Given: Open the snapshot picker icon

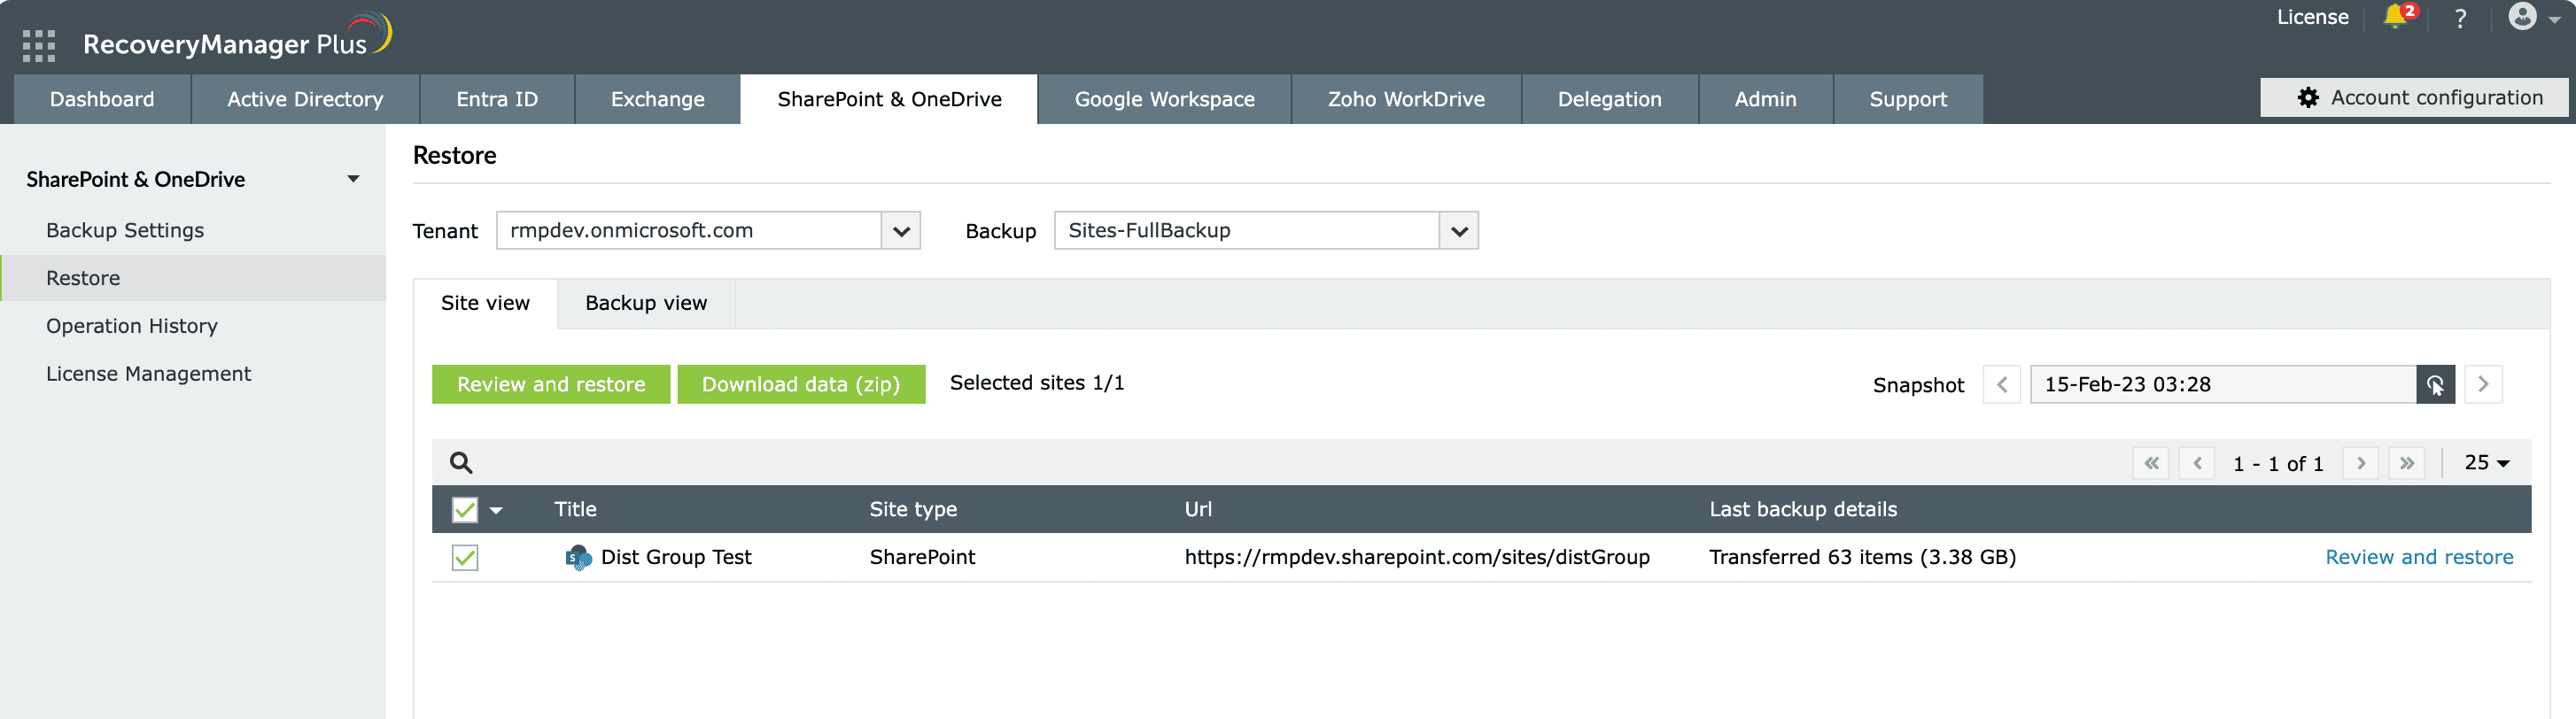Looking at the screenshot, I should click(2435, 385).
